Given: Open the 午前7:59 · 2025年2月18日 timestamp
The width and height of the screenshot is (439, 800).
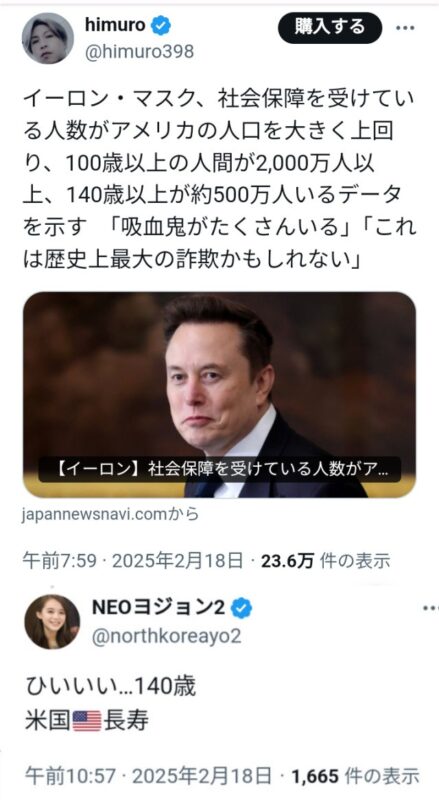Looking at the screenshot, I should click(x=133, y=561).
